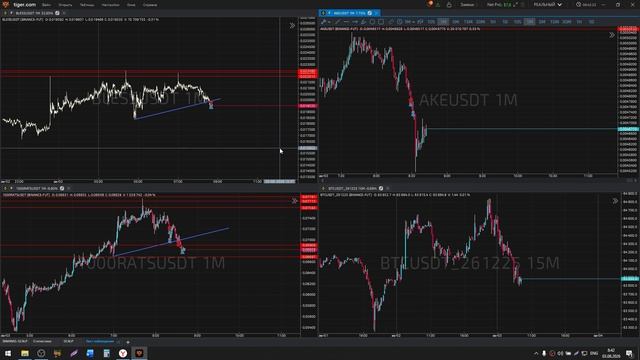Toggle link icon on AKEUSDT tab

370,13
